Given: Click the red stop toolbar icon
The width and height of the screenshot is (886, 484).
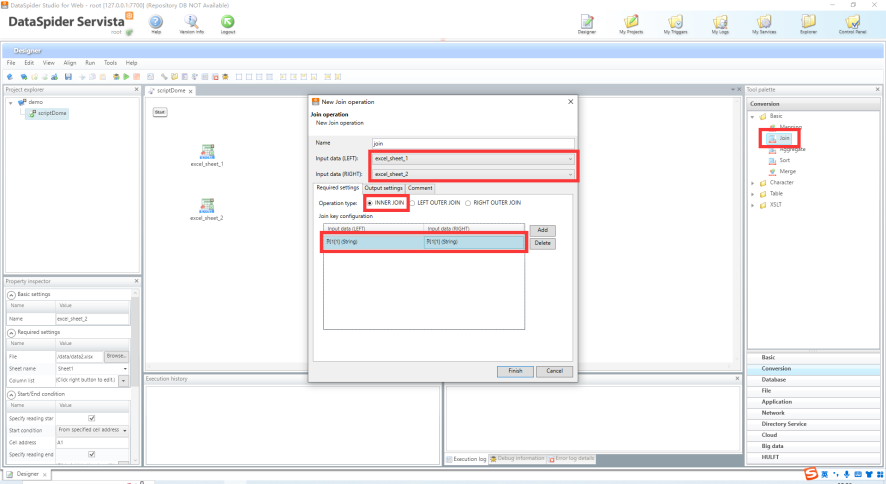Looking at the screenshot, I should [x=136, y=77].
